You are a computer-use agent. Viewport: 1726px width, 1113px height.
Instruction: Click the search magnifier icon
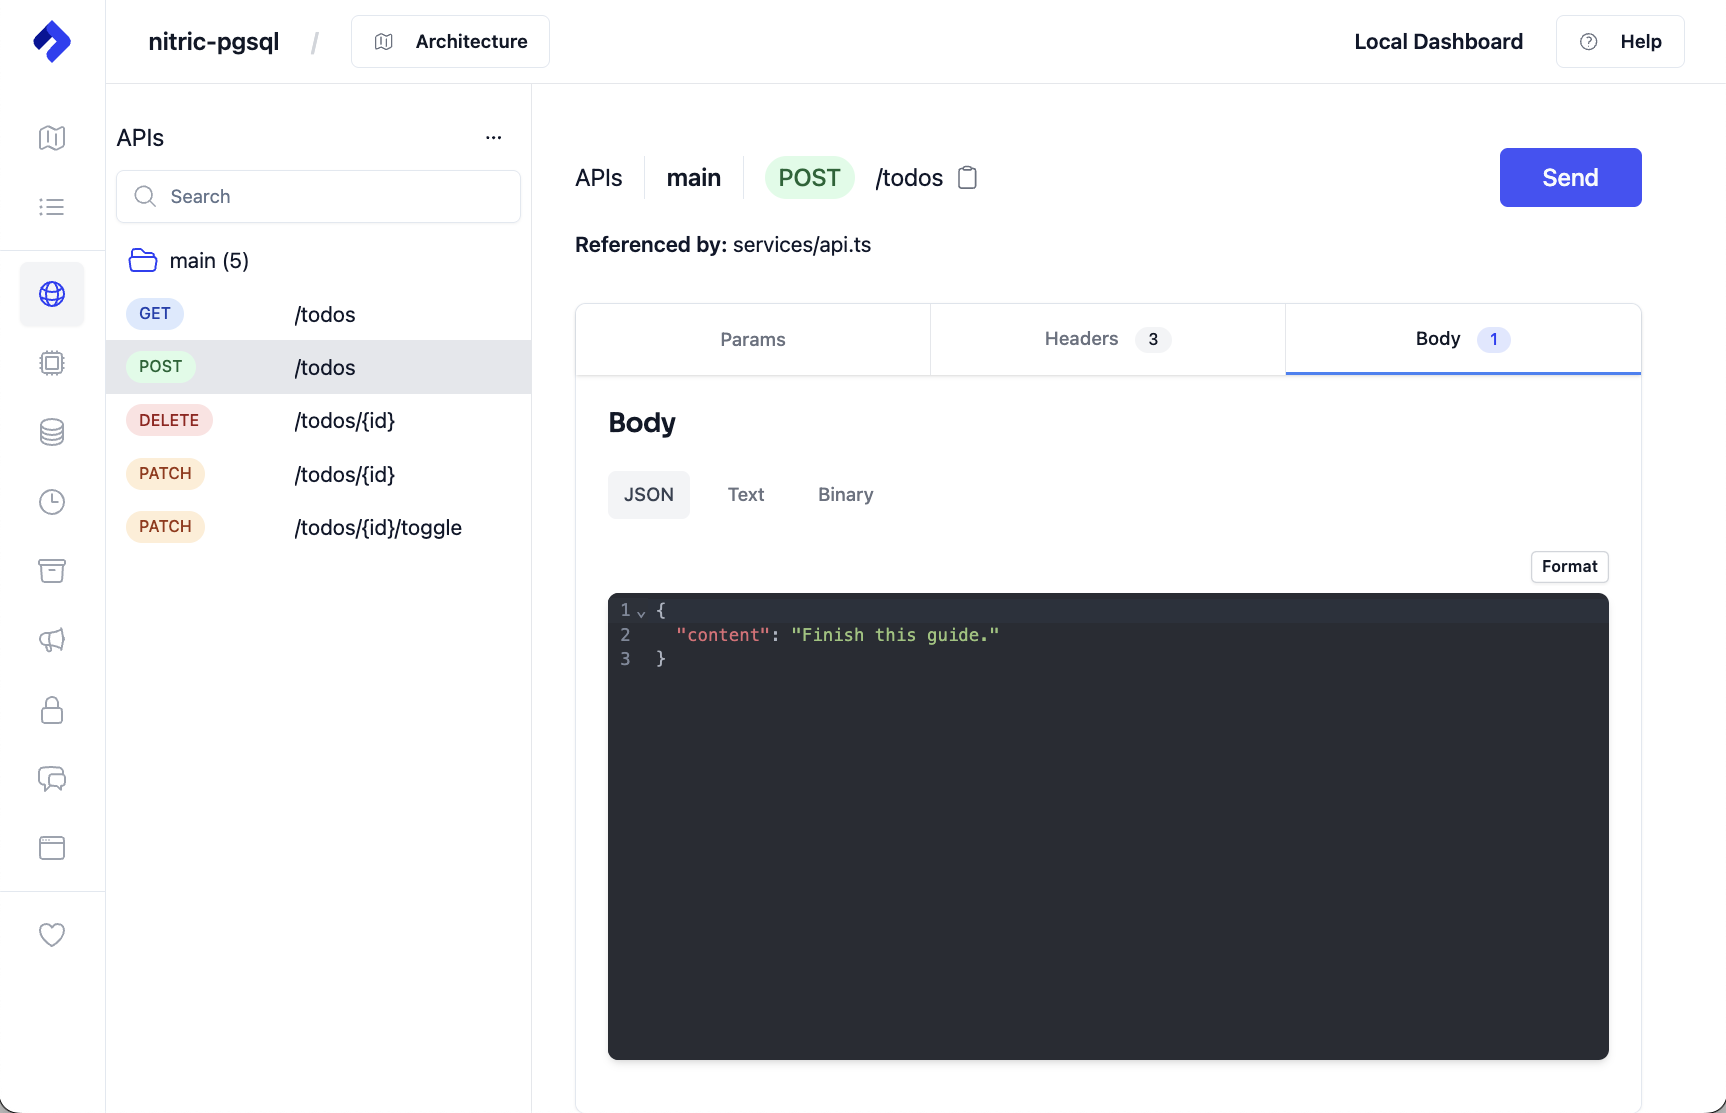[145, 196]
